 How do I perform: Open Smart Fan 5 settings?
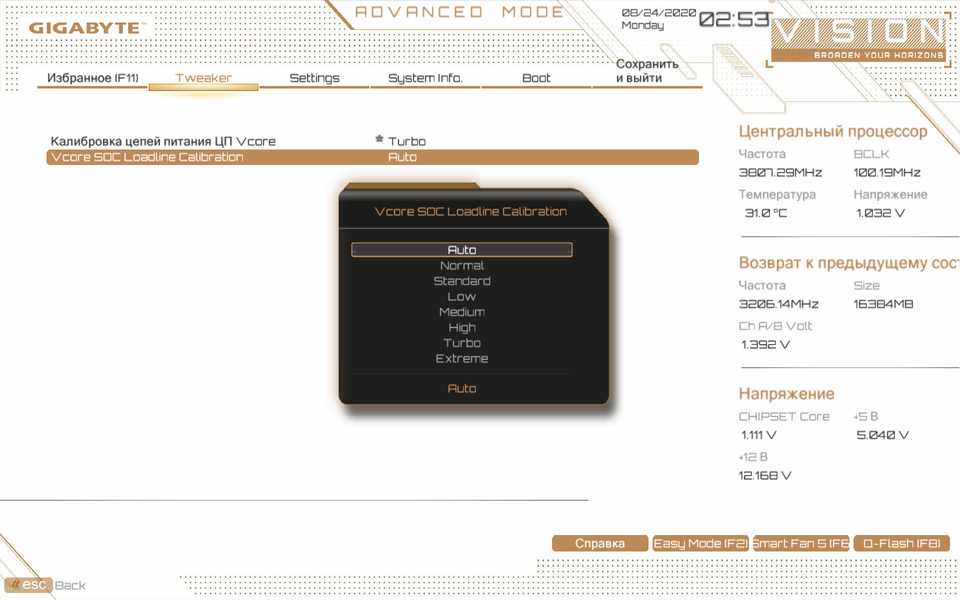(801, 543)
